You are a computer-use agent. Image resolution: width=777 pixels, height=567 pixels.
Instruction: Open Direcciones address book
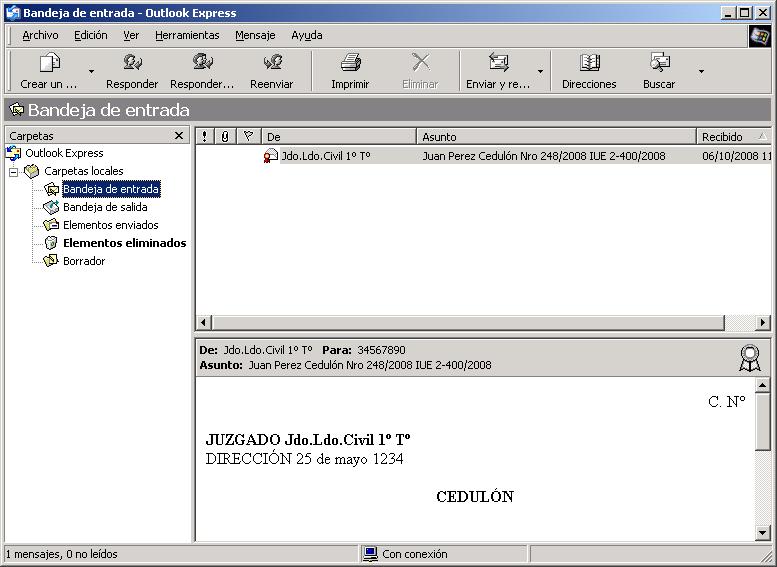click(589, 71)
